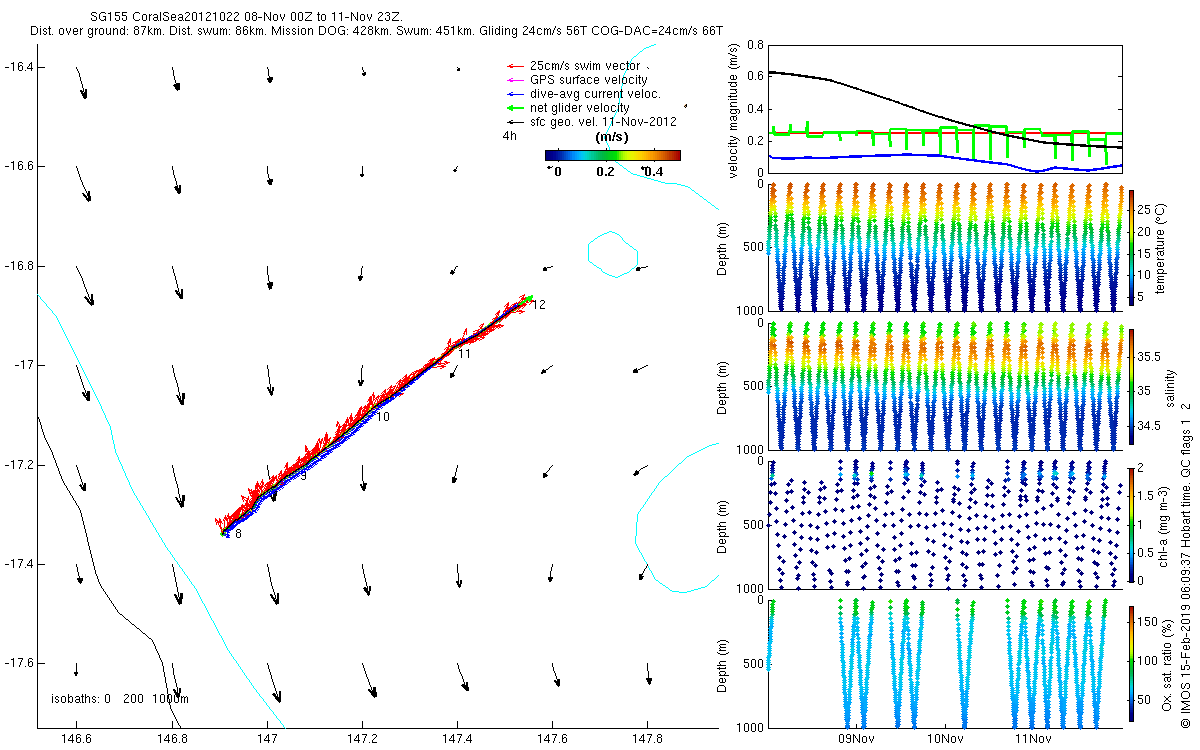Click the '146.6' longitude tick label
This screenshot has width=1200, height=750.
click(76, 740)
